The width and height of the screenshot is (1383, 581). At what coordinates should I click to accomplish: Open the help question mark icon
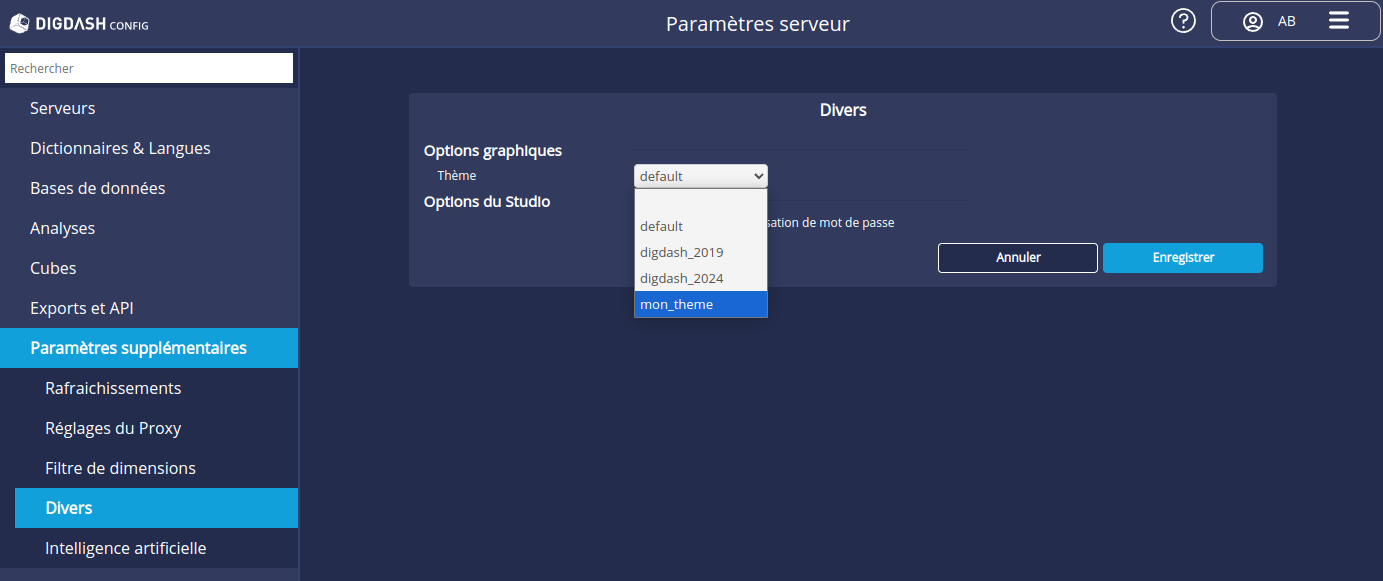coord(1183,21)
